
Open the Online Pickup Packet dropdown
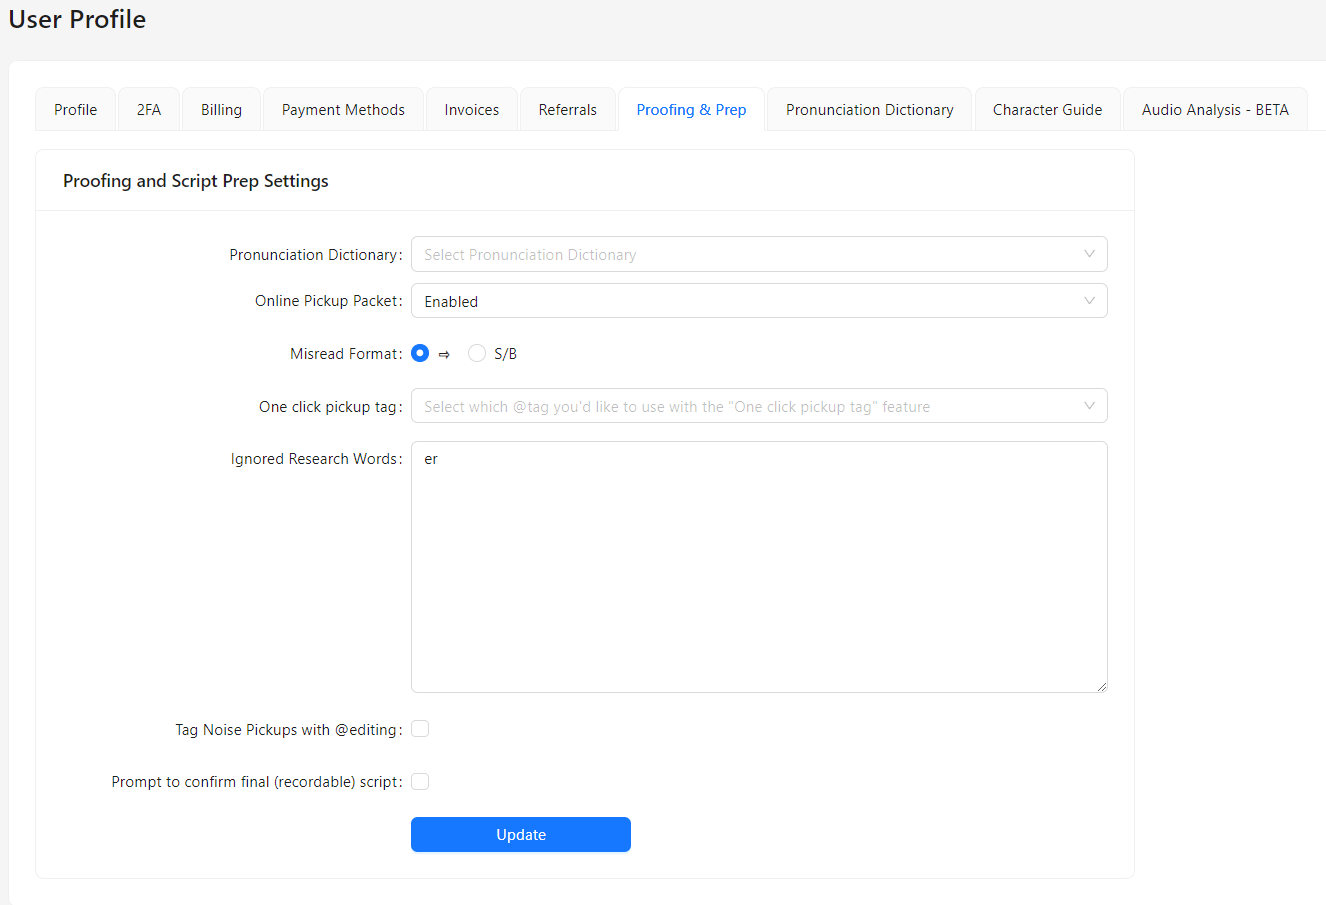tap(759, 300)
